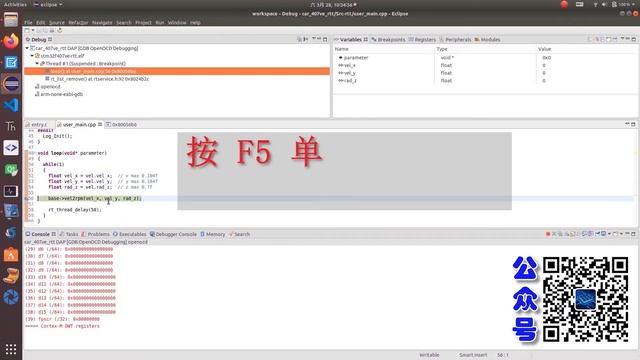Select the rt_list_remove() stack frame

tap(100, 79)
